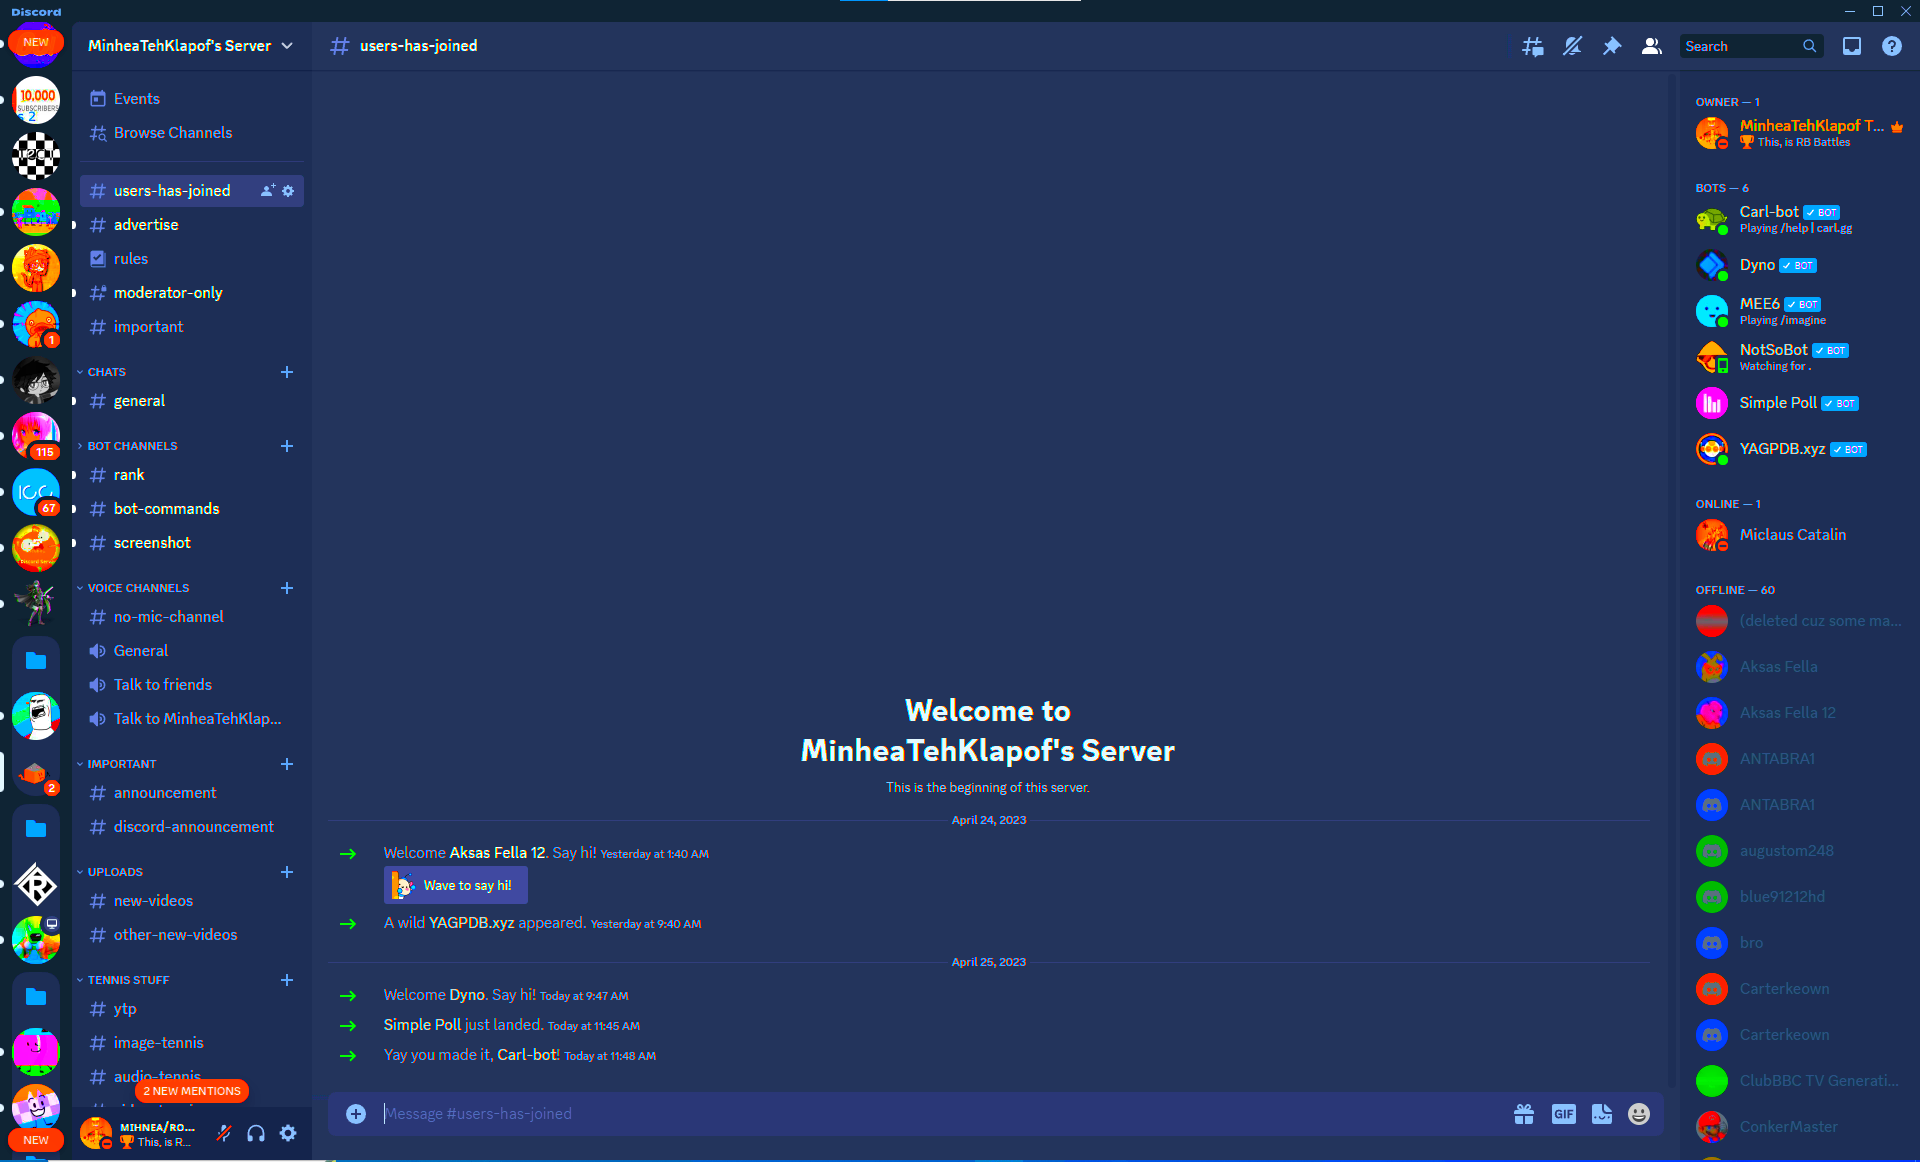The image size is (1920, 1162).
Task: Add a channel to BOT CHANNELS
Action: (287, 446)
